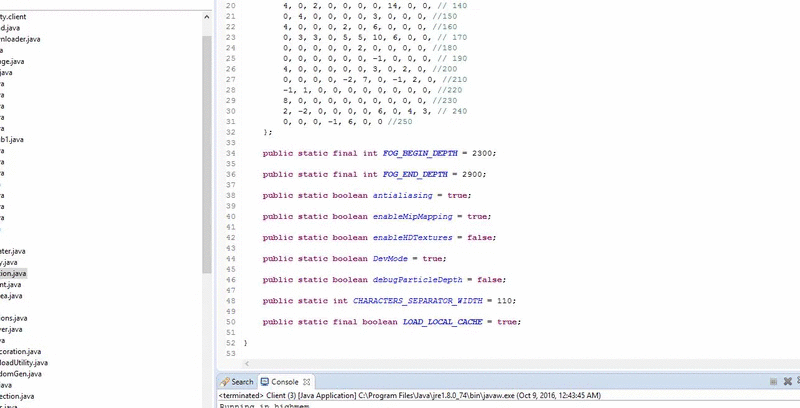Open 'domGen.java' in the file tree
Screen dimensions: 800x408
[21, 374]
